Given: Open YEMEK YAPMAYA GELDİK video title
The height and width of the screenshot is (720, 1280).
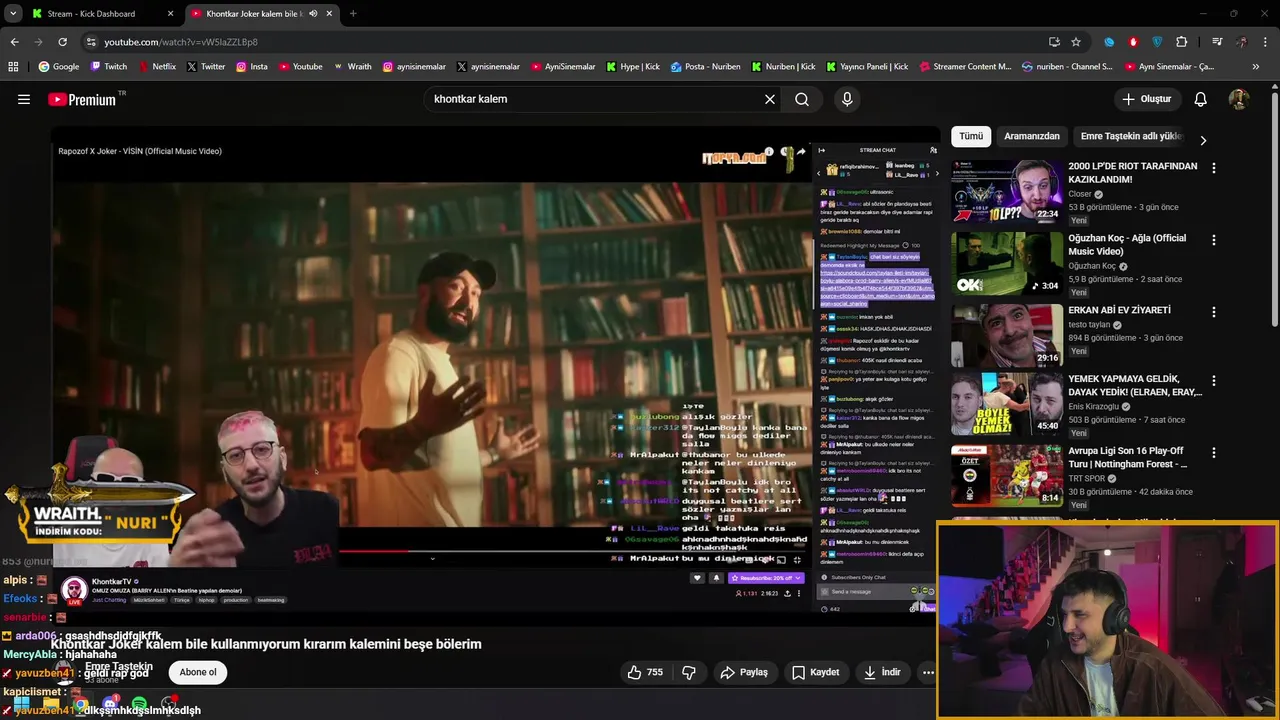Looking at the screenshot, I should tap(1135, 385).
